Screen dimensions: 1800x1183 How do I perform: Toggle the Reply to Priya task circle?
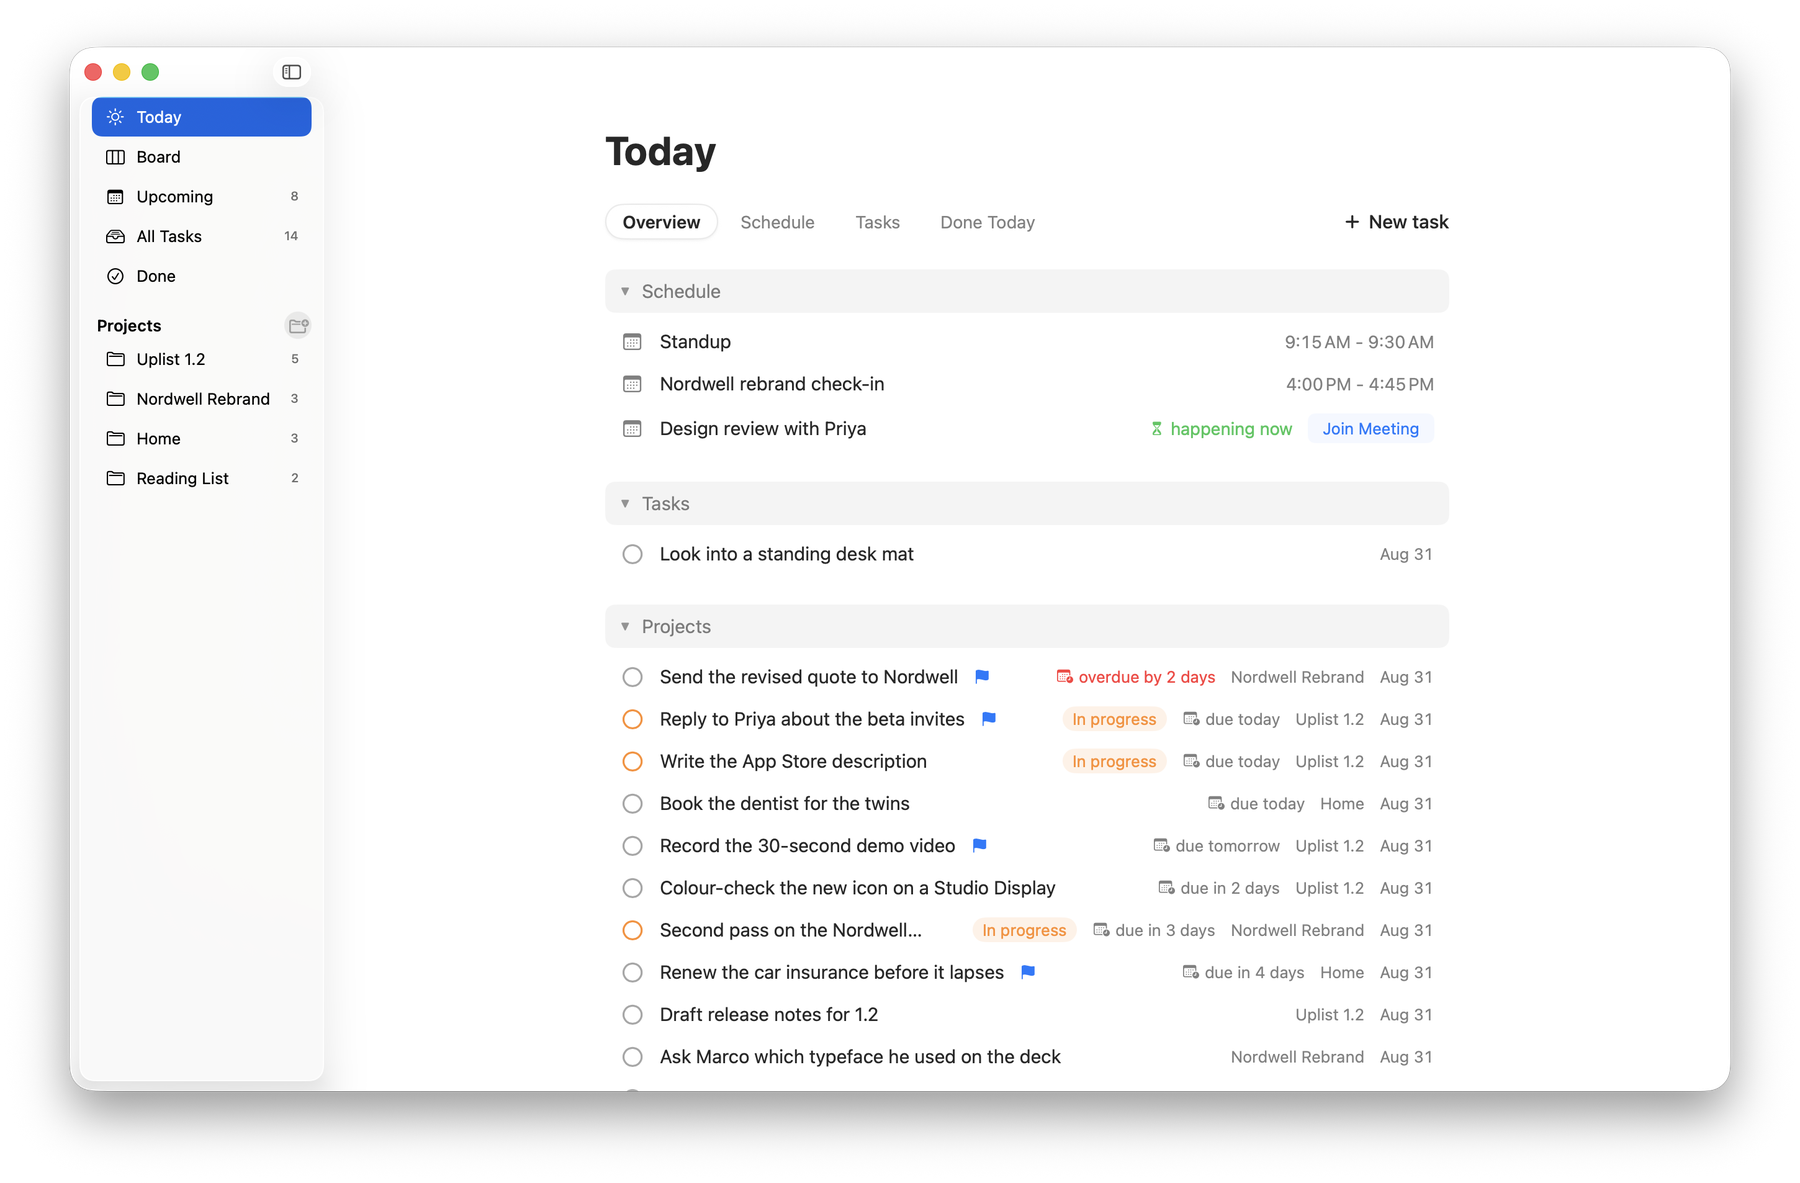coord(633,719)
